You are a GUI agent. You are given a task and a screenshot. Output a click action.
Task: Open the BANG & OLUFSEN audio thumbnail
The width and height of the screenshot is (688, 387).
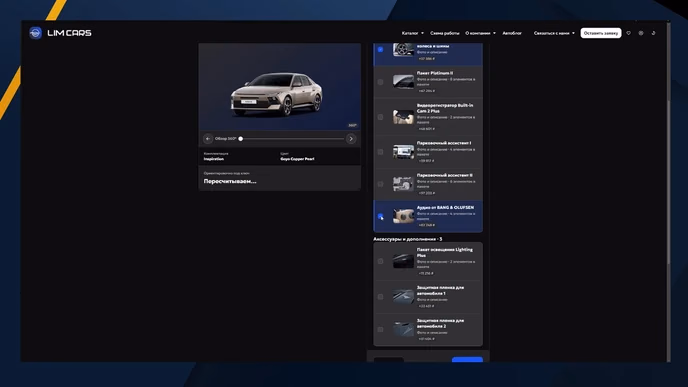click(x=403, y=216)
